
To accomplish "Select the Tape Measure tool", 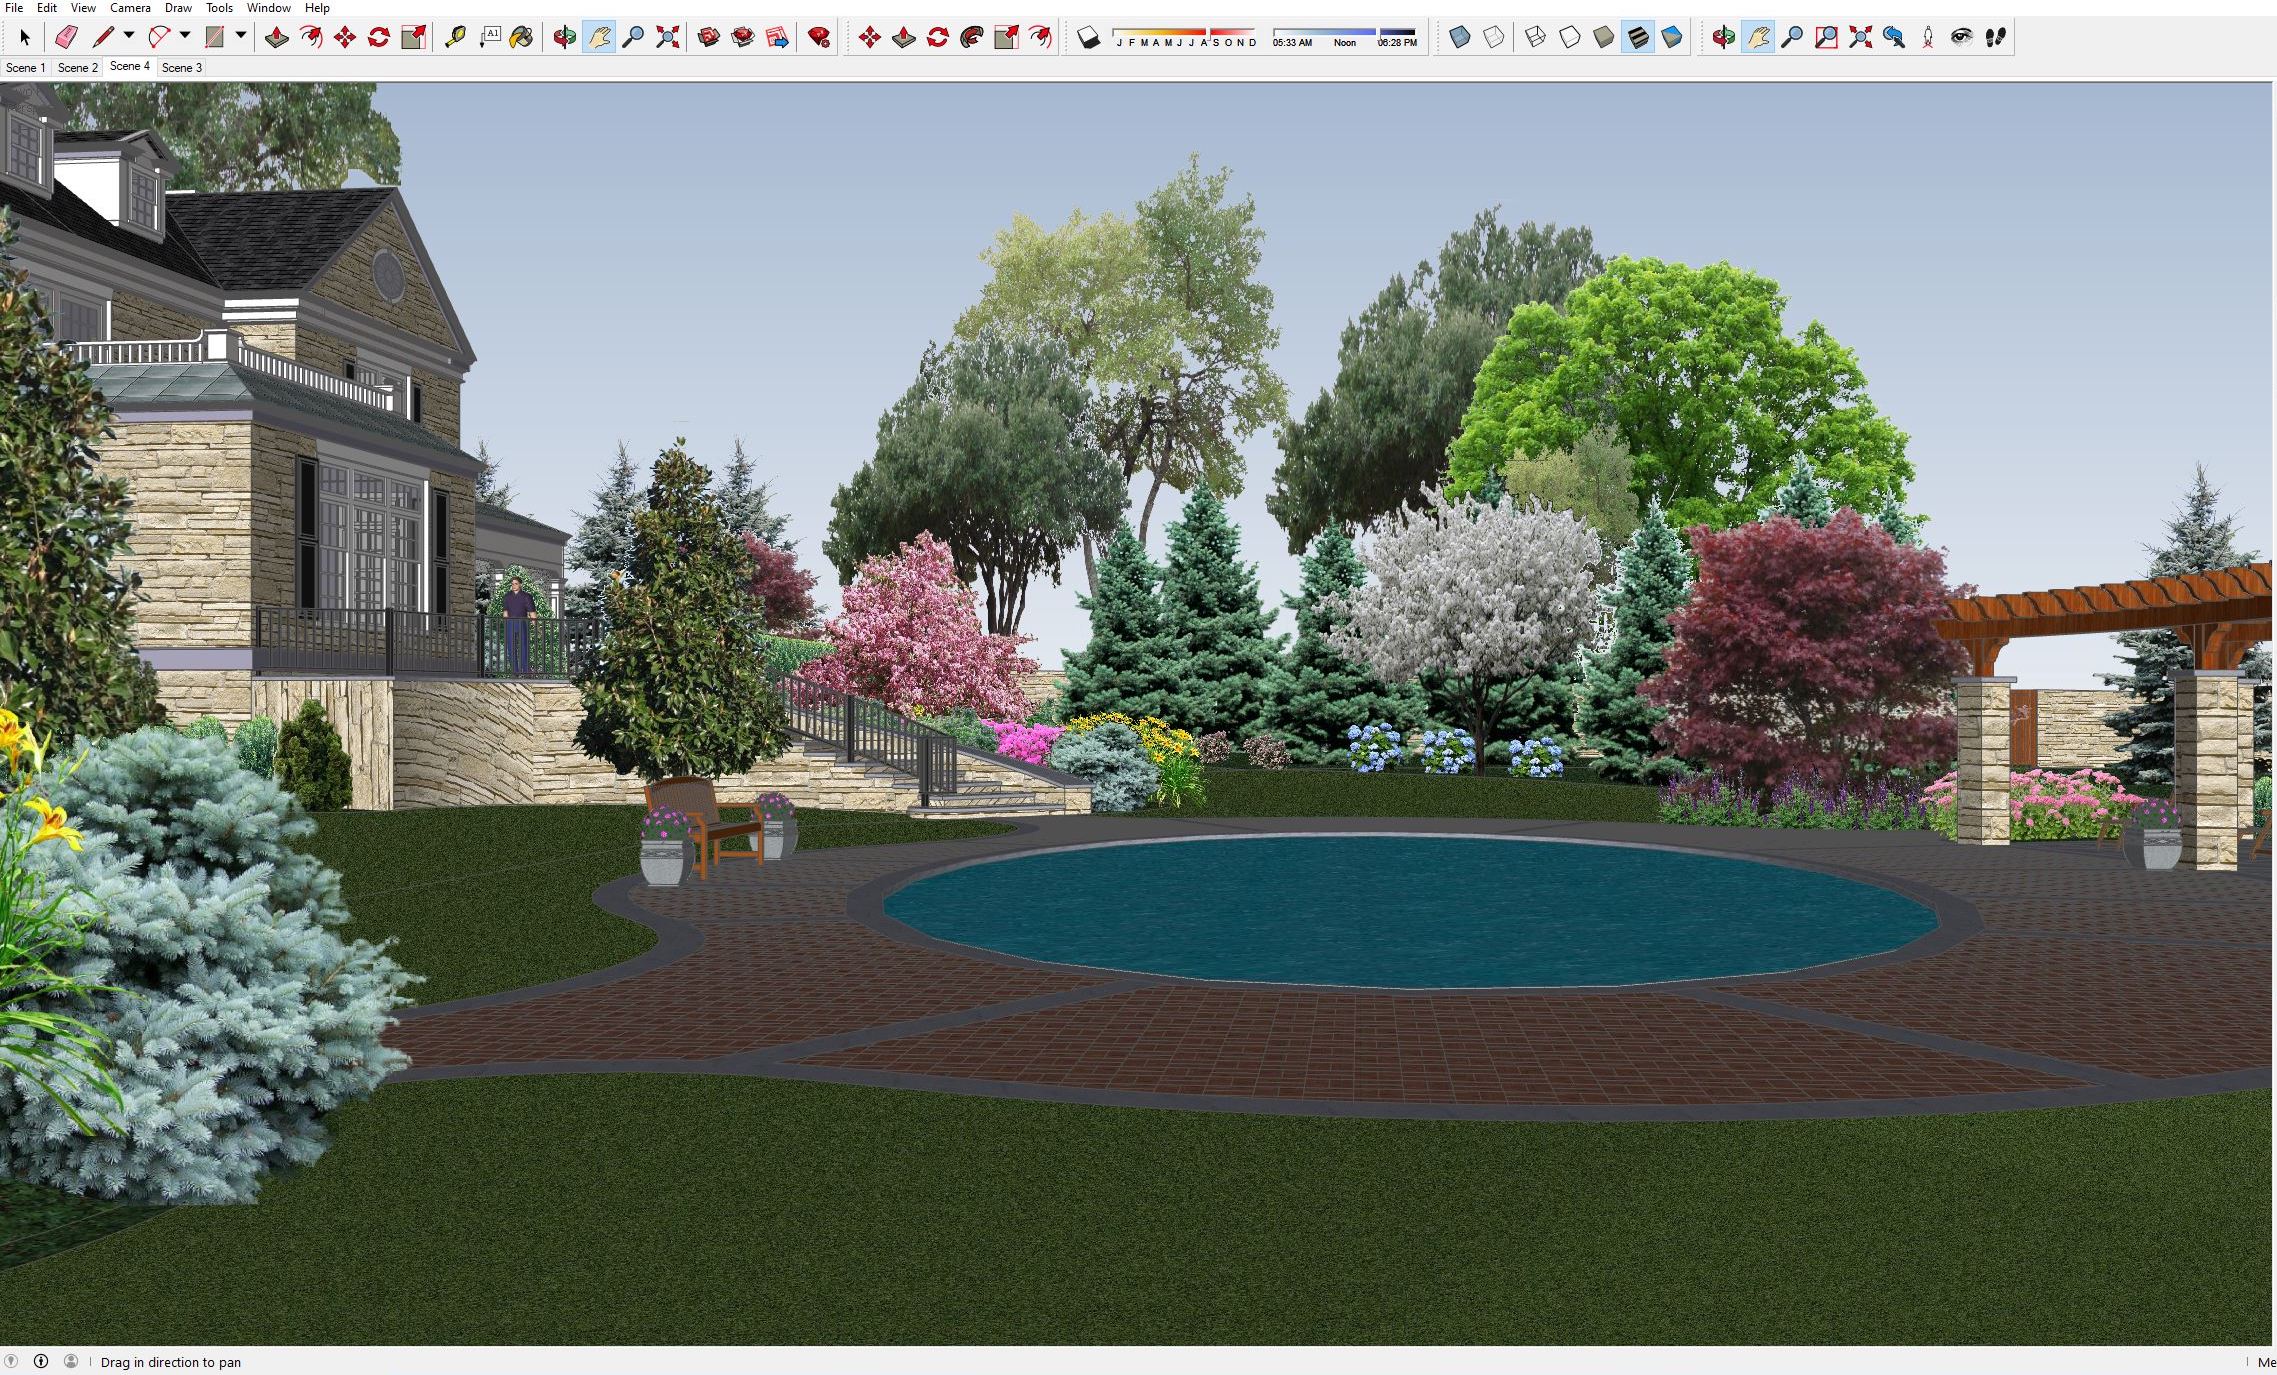I will click(x=455, y=38).
